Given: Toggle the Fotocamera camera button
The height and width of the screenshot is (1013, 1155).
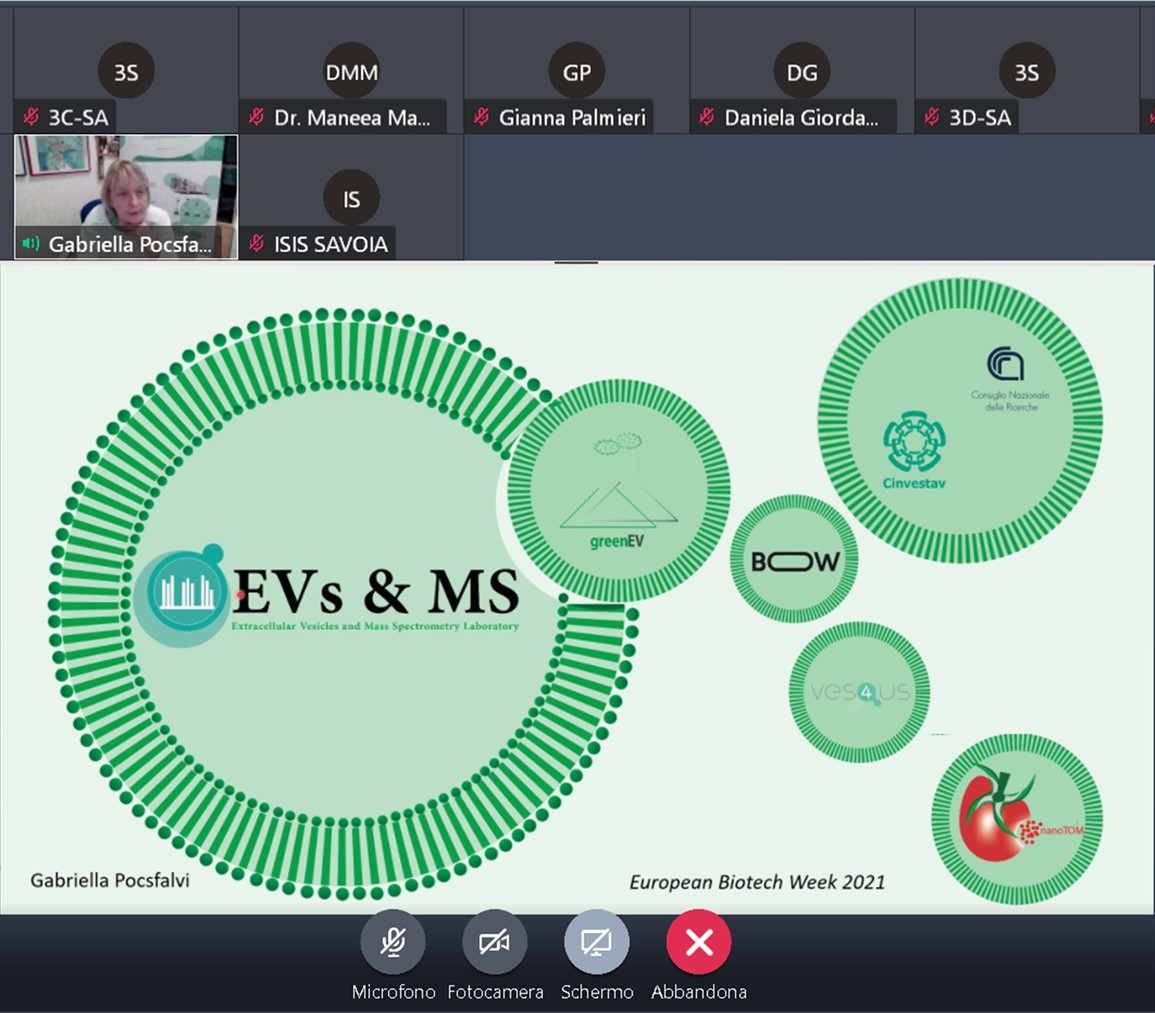Looking at the screenshot, I should coord(495,942).
